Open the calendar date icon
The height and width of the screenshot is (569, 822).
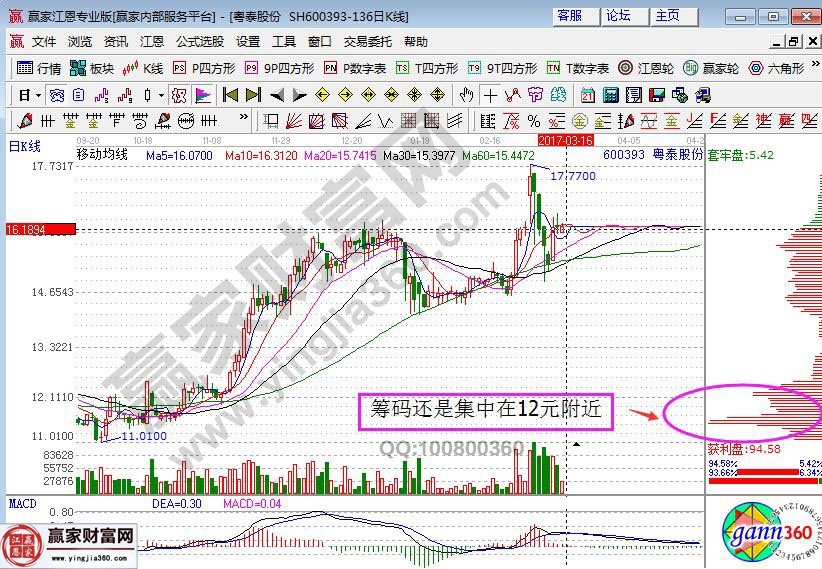coord(586,95)
